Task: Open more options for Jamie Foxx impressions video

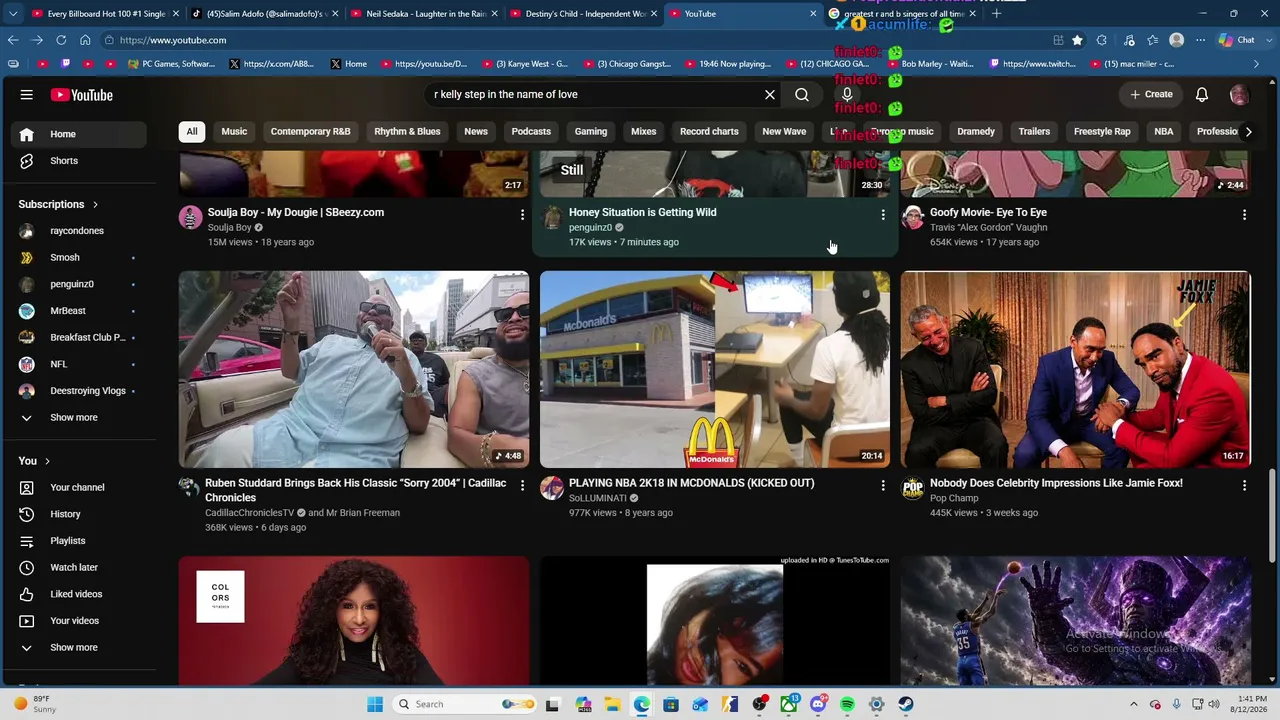Action: pyautogui.click(x=1244, y=485)
